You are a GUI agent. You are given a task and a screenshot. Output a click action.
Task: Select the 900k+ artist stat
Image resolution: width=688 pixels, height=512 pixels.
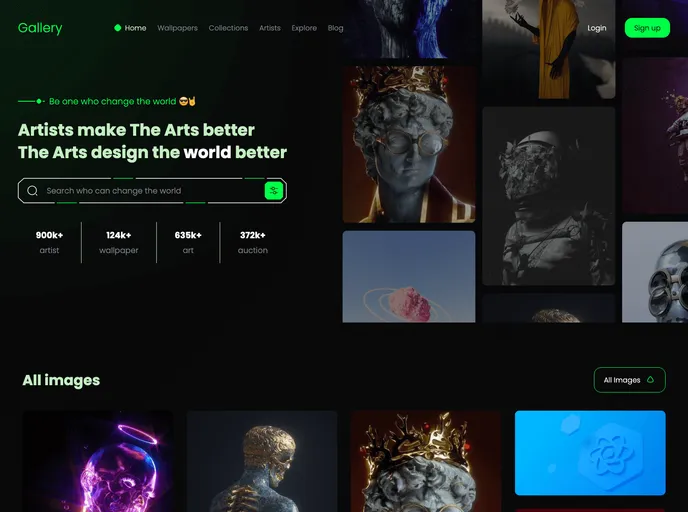tap(49, 242)
